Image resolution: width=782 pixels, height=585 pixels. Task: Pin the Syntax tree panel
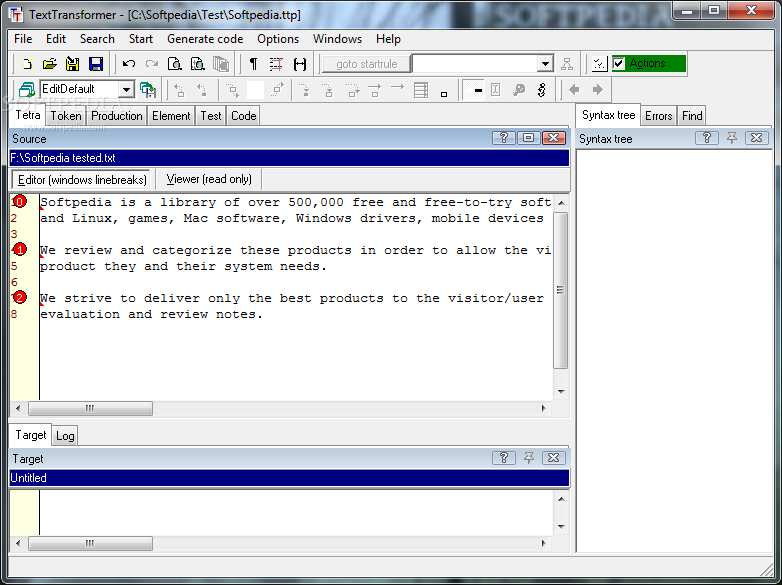click(732, 138)
